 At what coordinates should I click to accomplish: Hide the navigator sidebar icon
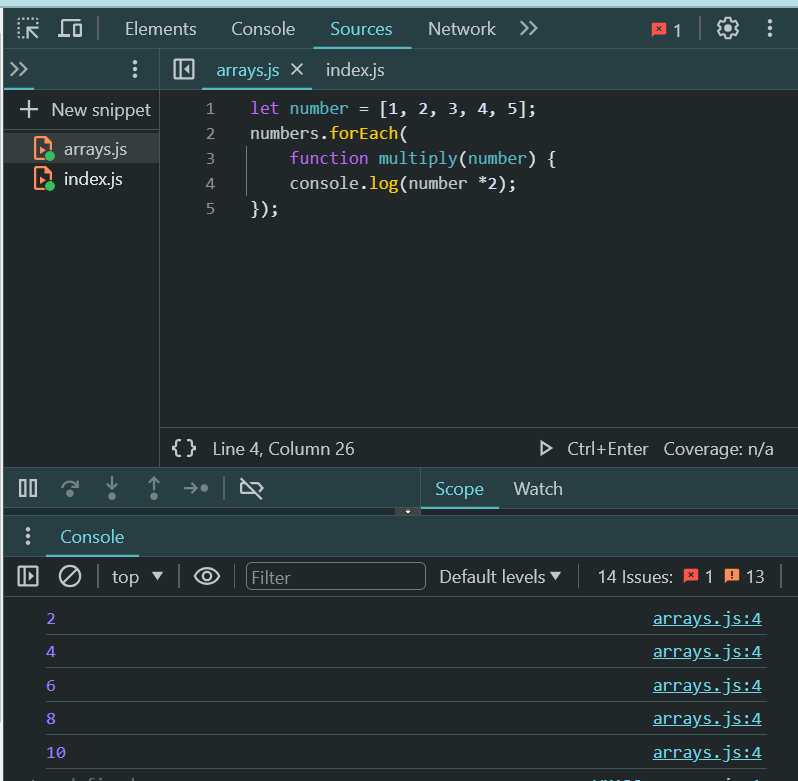(x=184, y=69)
